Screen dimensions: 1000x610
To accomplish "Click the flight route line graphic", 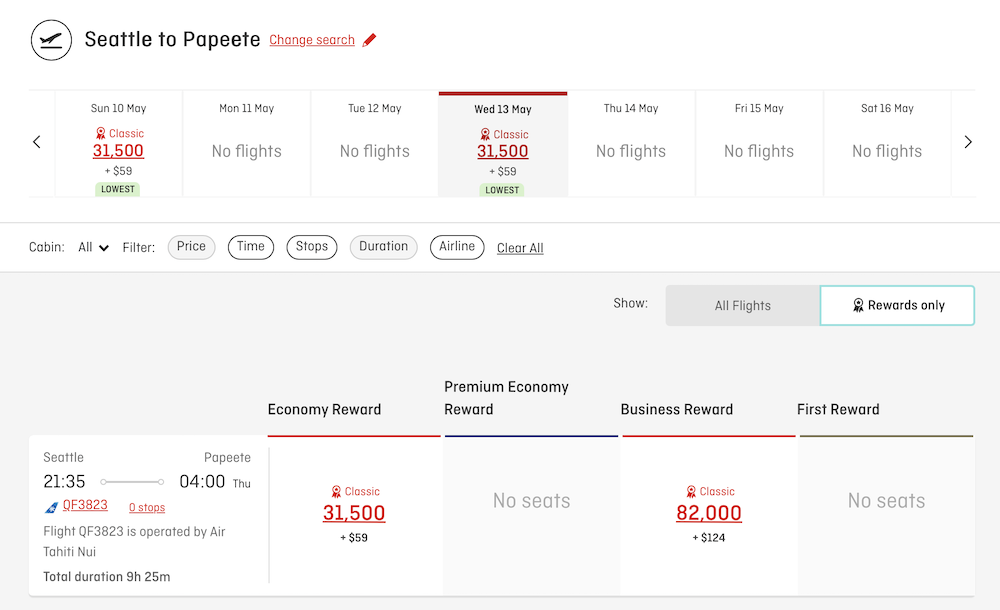I will (x=133, y=482).
